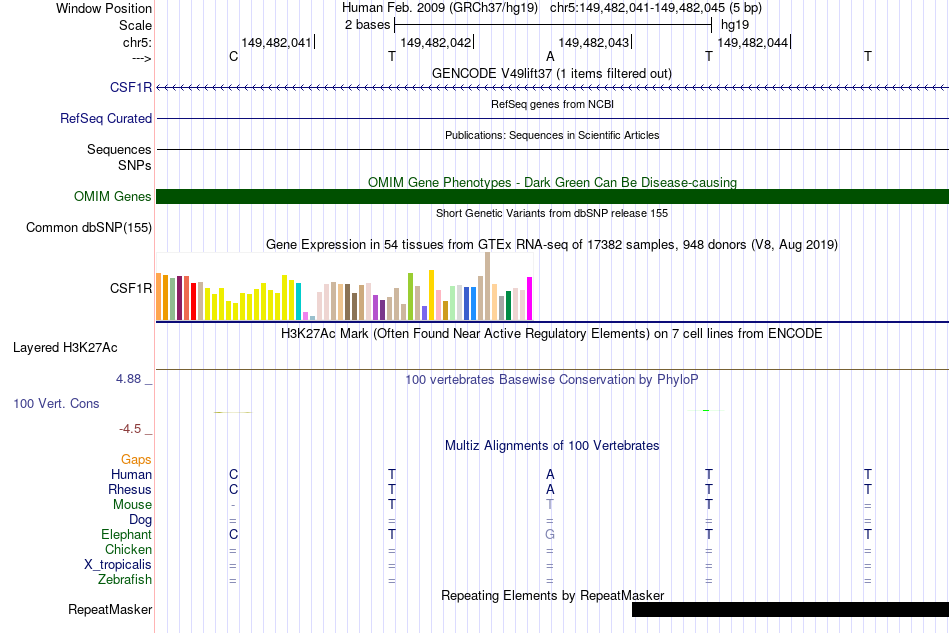
Task: Click the Dog species label
Action: coord(141,520)
